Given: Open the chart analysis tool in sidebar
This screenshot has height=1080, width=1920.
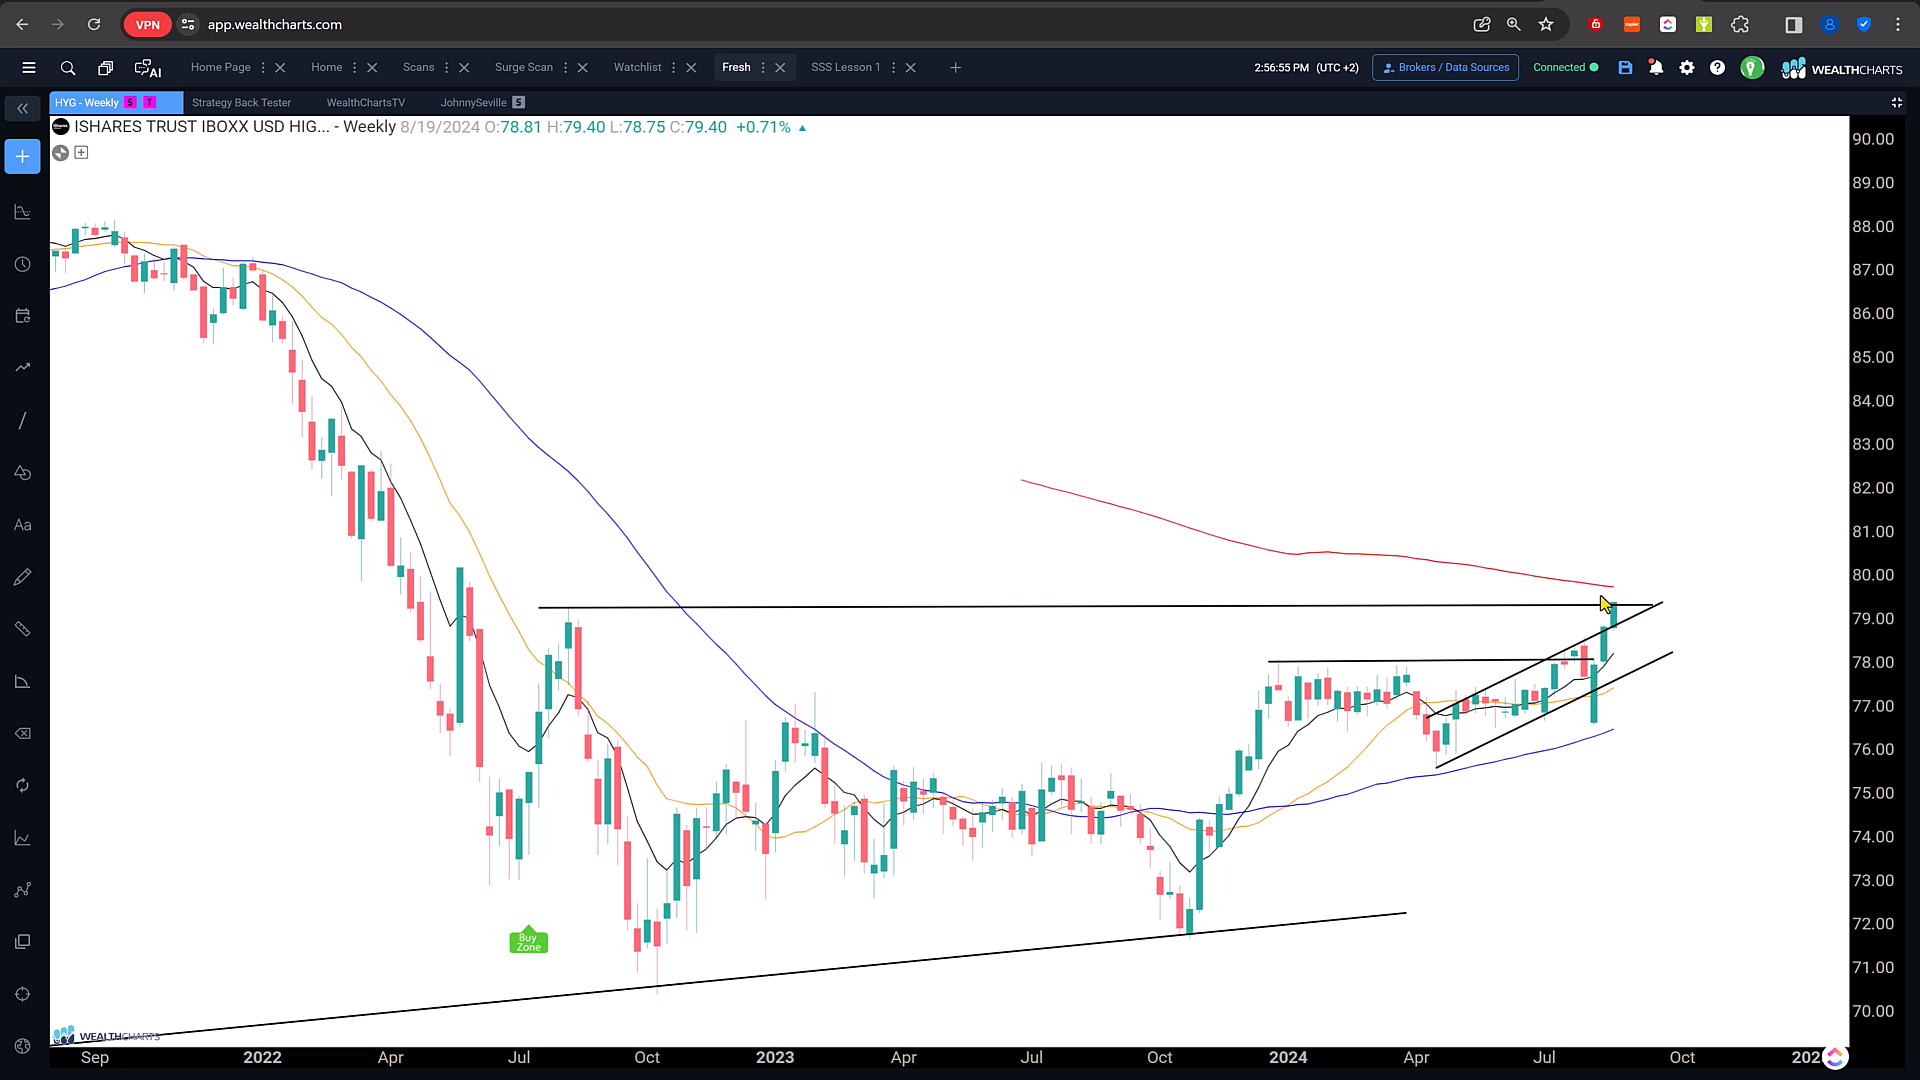Looking at the screenshot, I should point(22,838).
